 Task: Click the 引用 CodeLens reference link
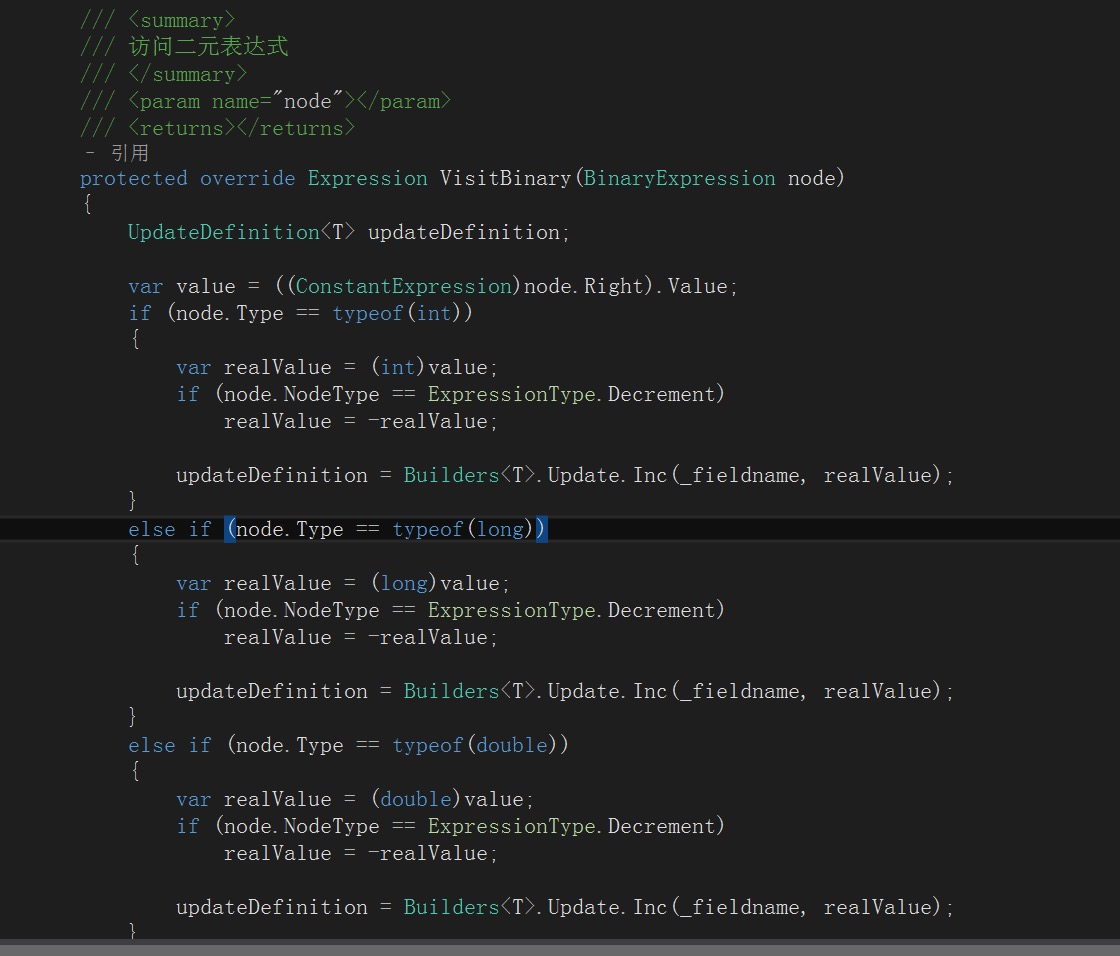pyautogui.click(x=129, y=153)
